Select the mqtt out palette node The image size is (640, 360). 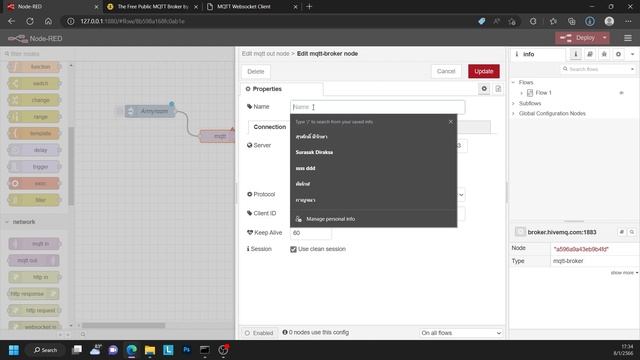[x=34, y=260]
